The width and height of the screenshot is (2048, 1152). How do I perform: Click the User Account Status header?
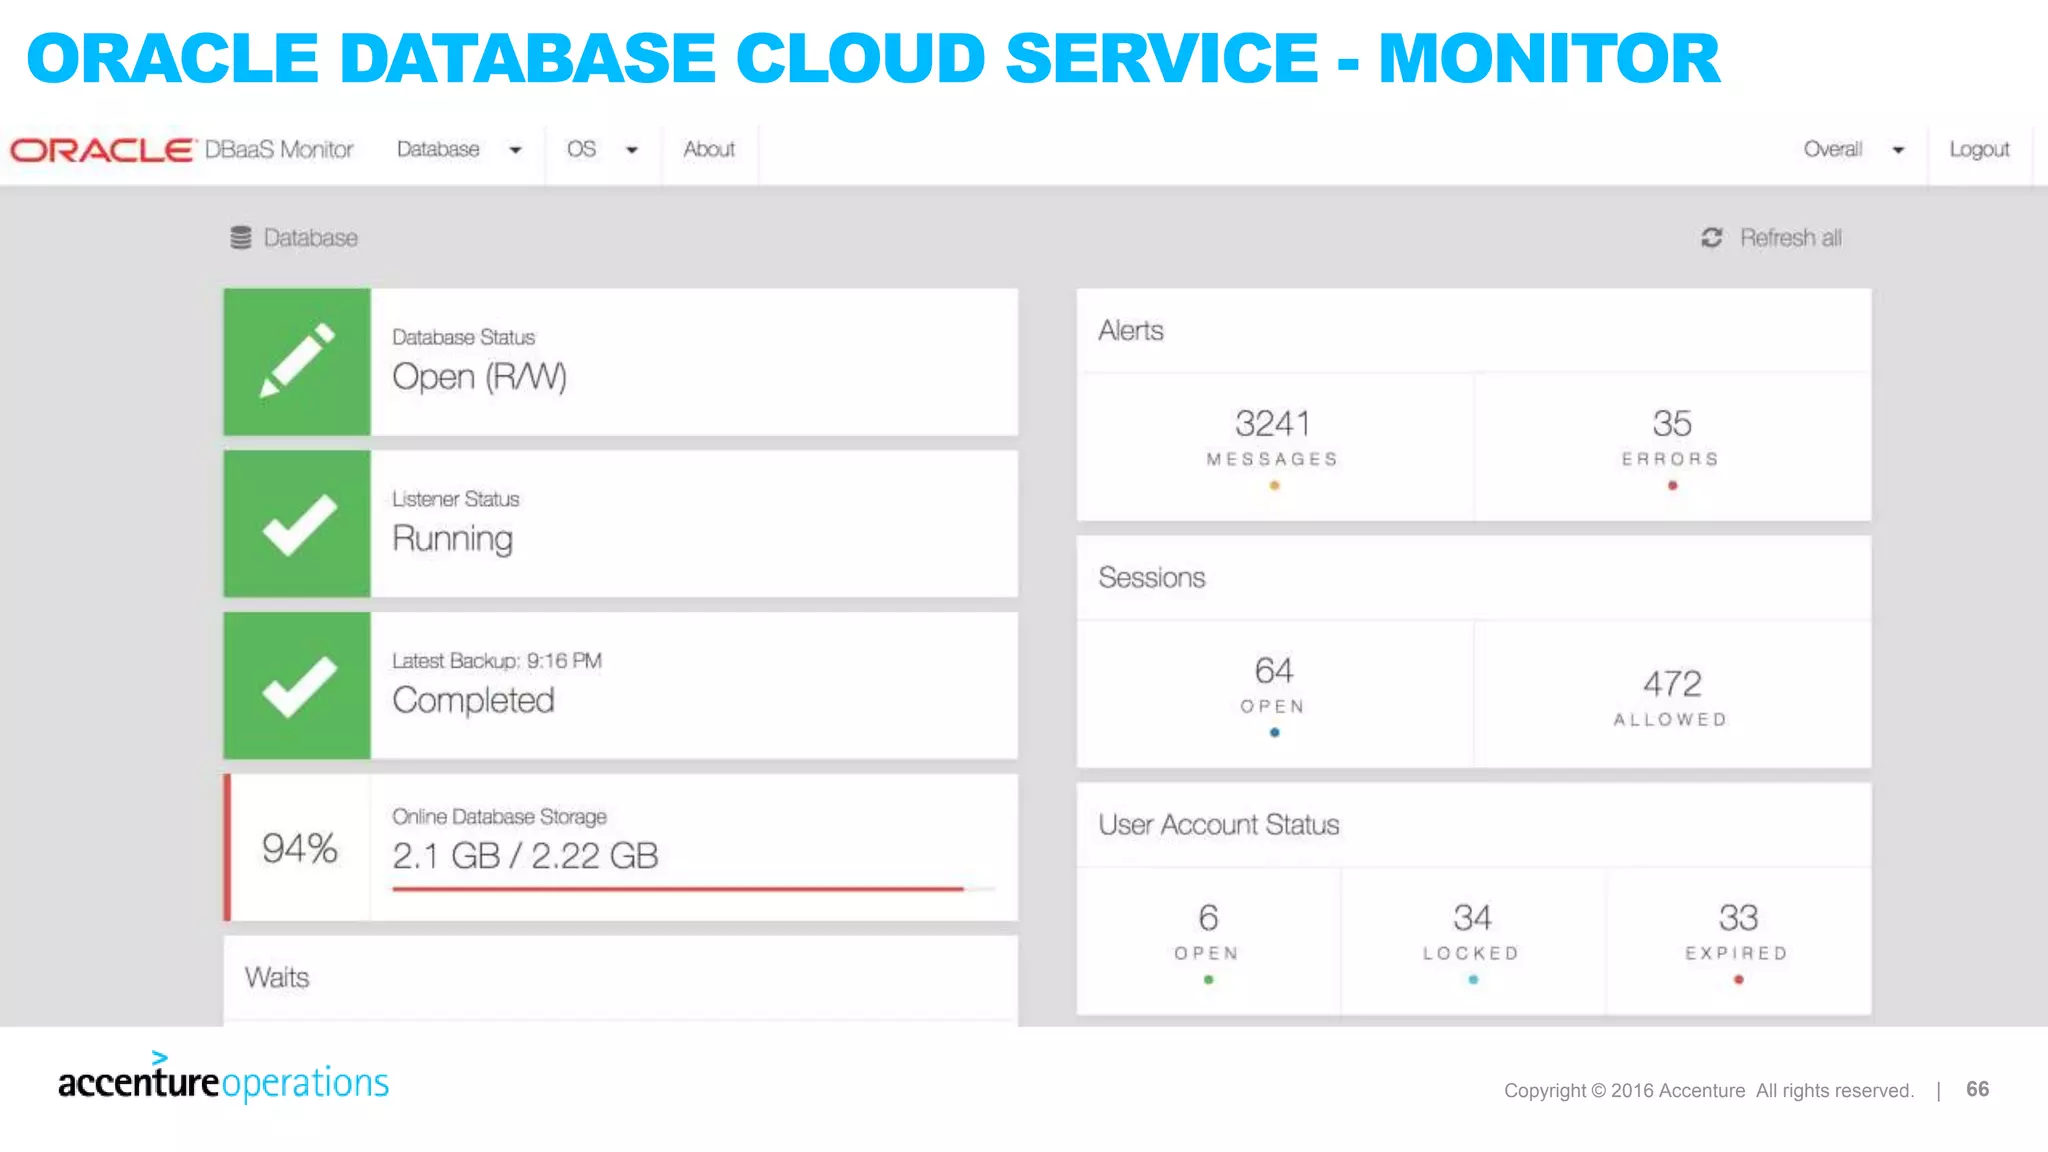coord(1473,825)
